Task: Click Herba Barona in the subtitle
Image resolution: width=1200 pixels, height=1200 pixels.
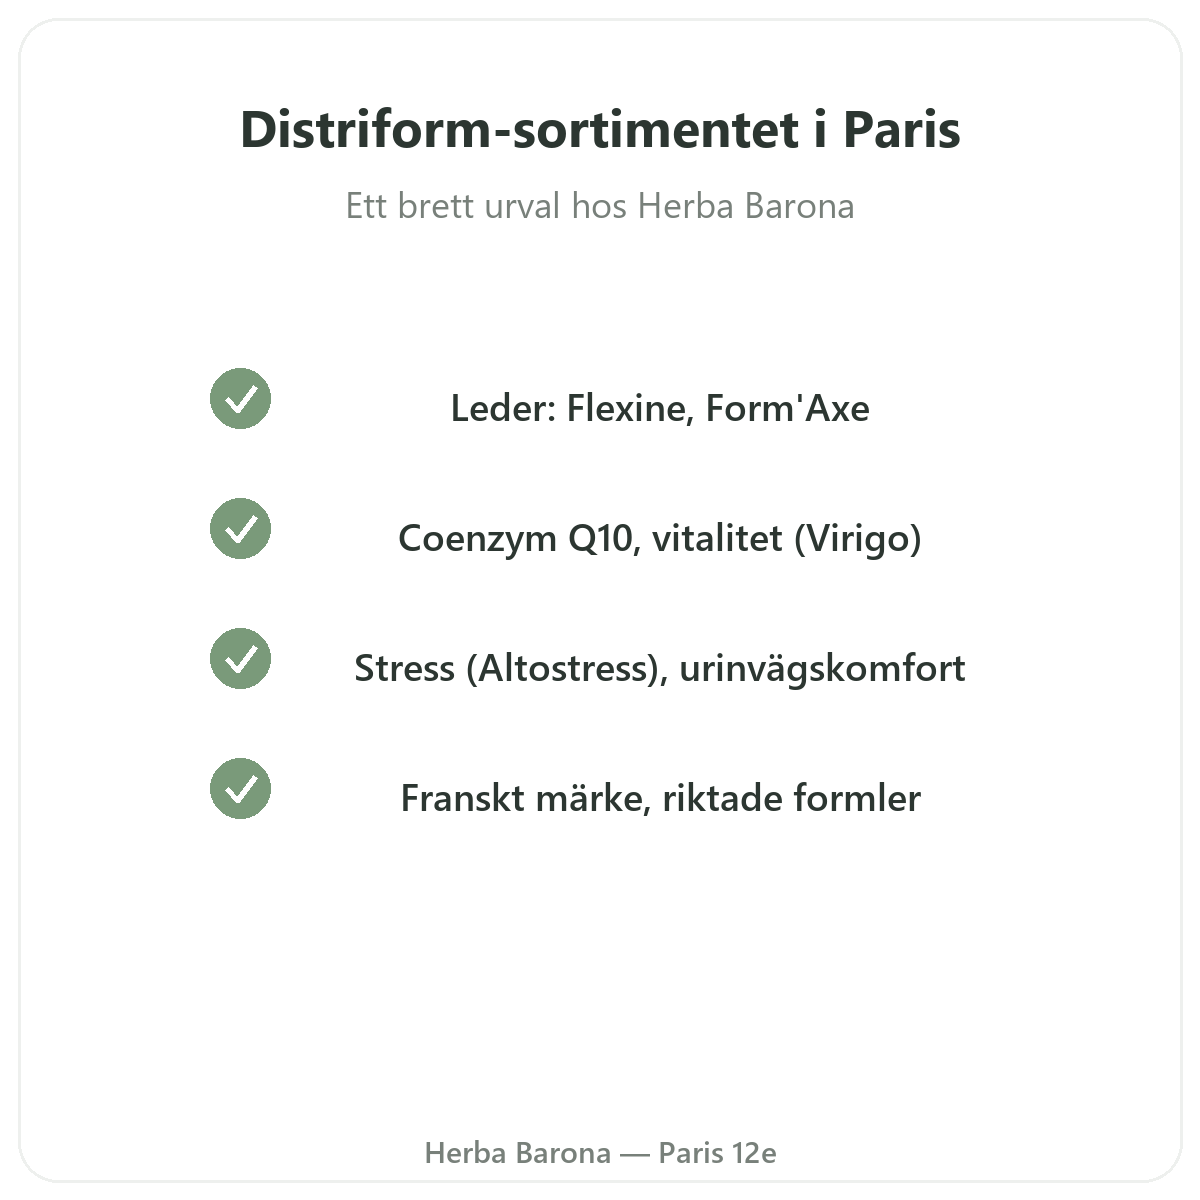Action: [x=746, y=206]
